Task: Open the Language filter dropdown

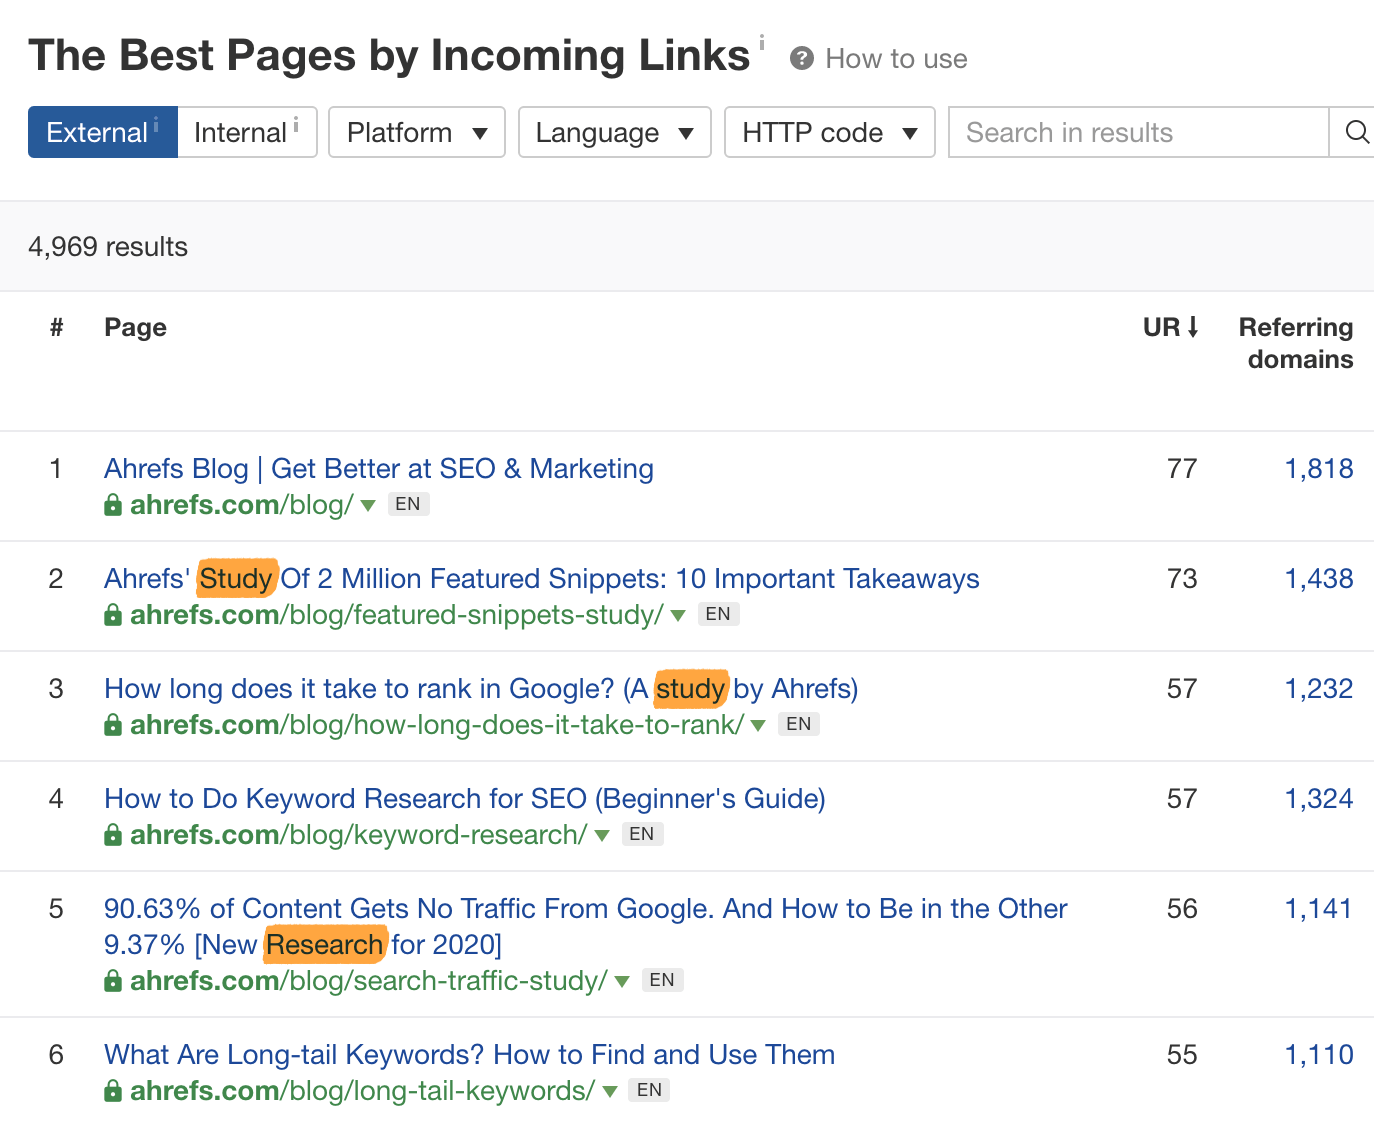Action: pos(614,132)
